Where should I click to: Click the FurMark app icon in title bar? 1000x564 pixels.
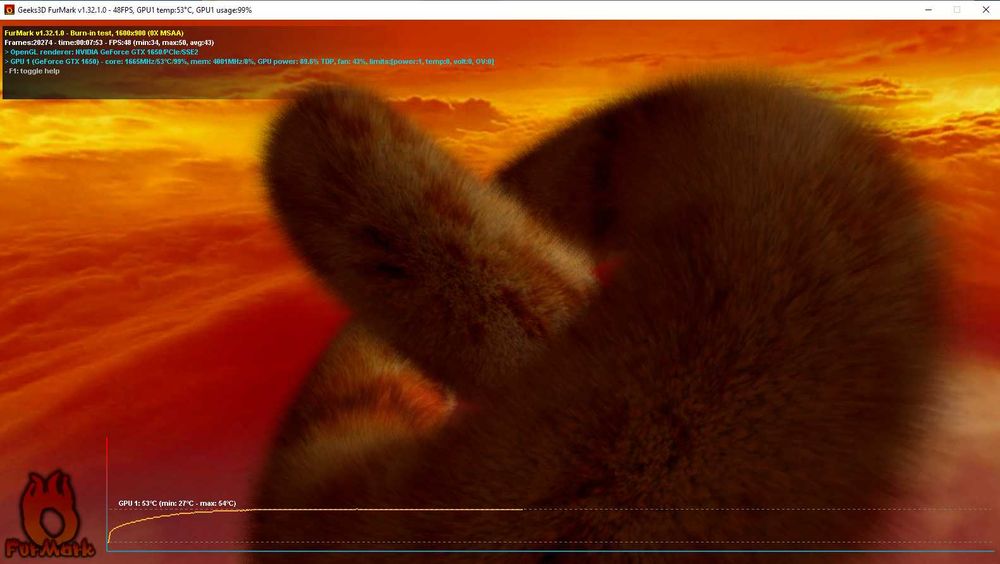click(x=9, y=10)
